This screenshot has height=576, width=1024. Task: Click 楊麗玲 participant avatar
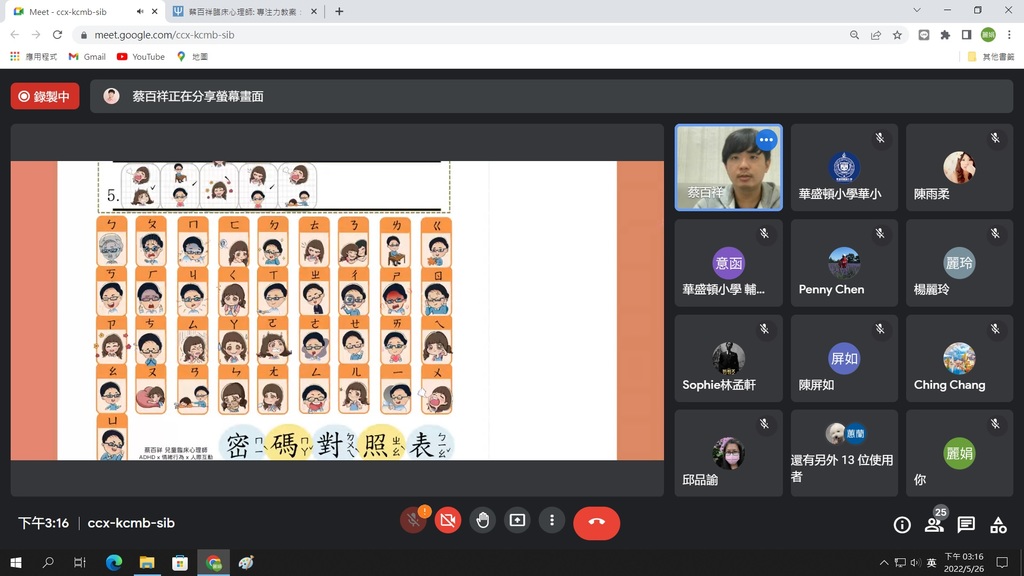click(x=959, y=263)
